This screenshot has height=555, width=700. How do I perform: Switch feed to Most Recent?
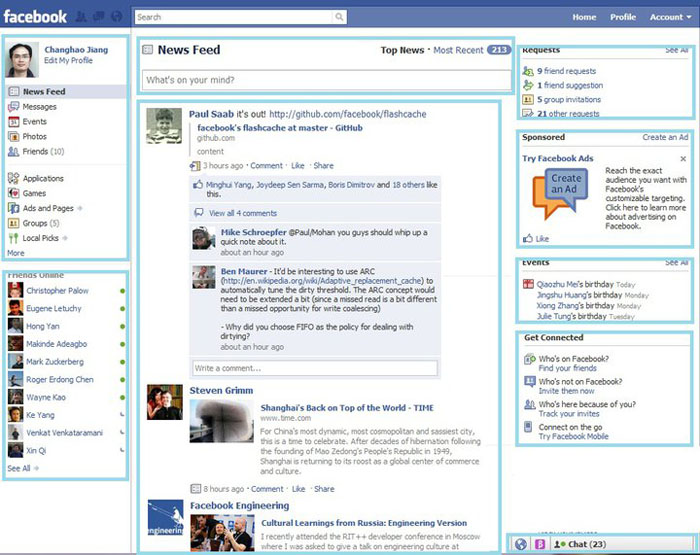click(x=458, y=50)
